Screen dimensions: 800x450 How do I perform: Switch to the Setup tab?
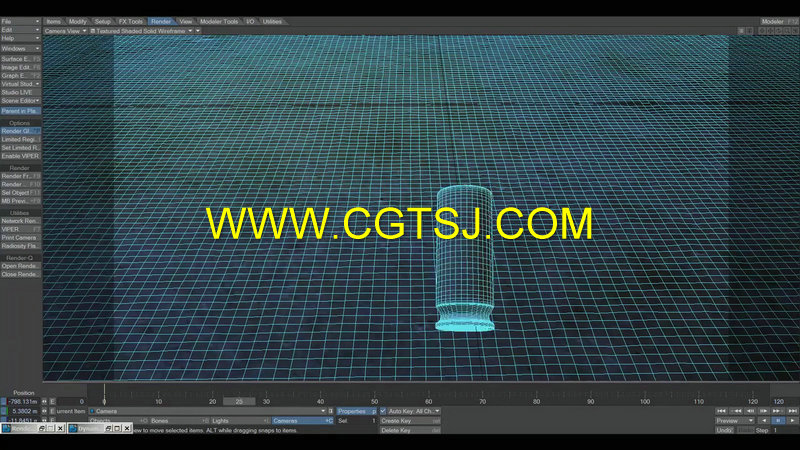pos(103,21)
